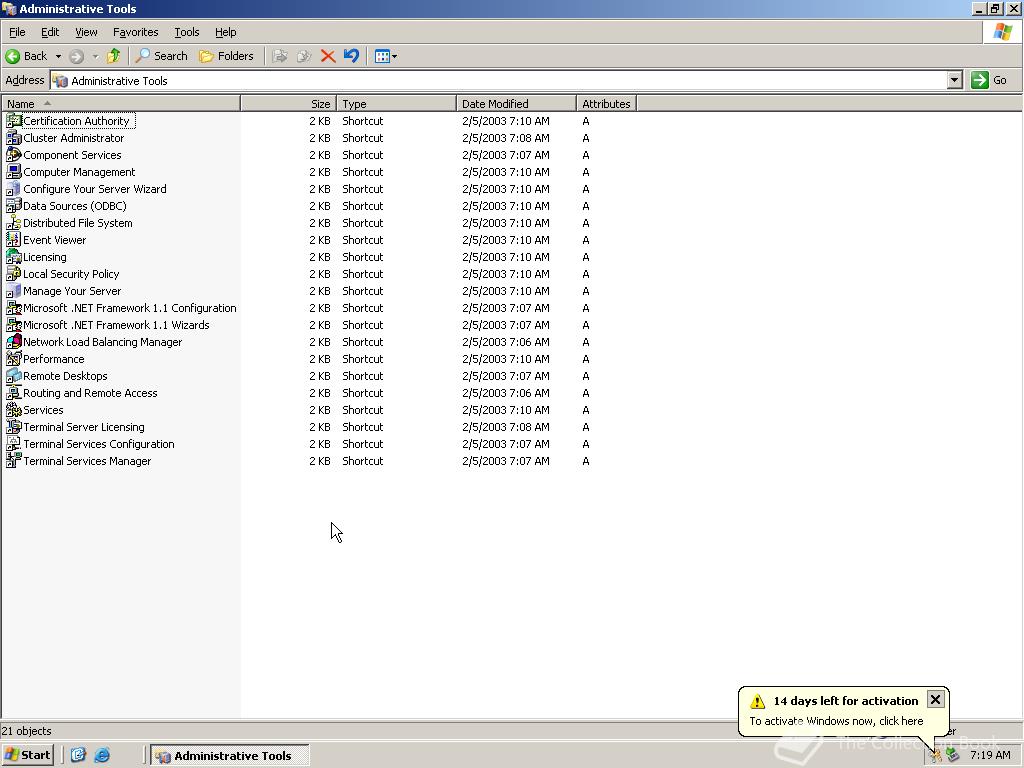Viewport: 1024px width, 768px height.
Task: Select the Network Load Balancing Manager icon
Action: pyautogui.click(x=13, y=342)
